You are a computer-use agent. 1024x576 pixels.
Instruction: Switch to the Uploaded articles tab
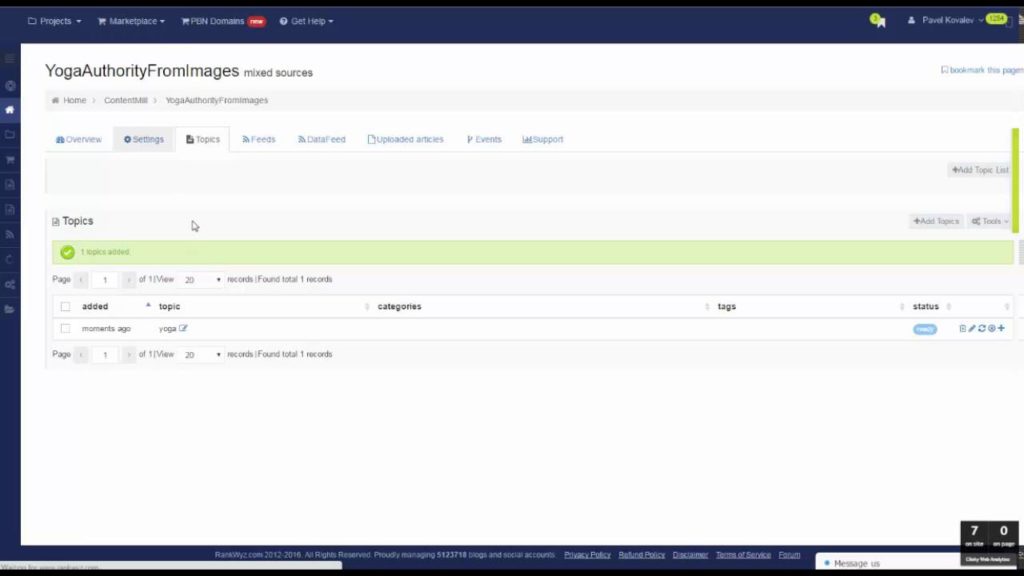[405, 139]
